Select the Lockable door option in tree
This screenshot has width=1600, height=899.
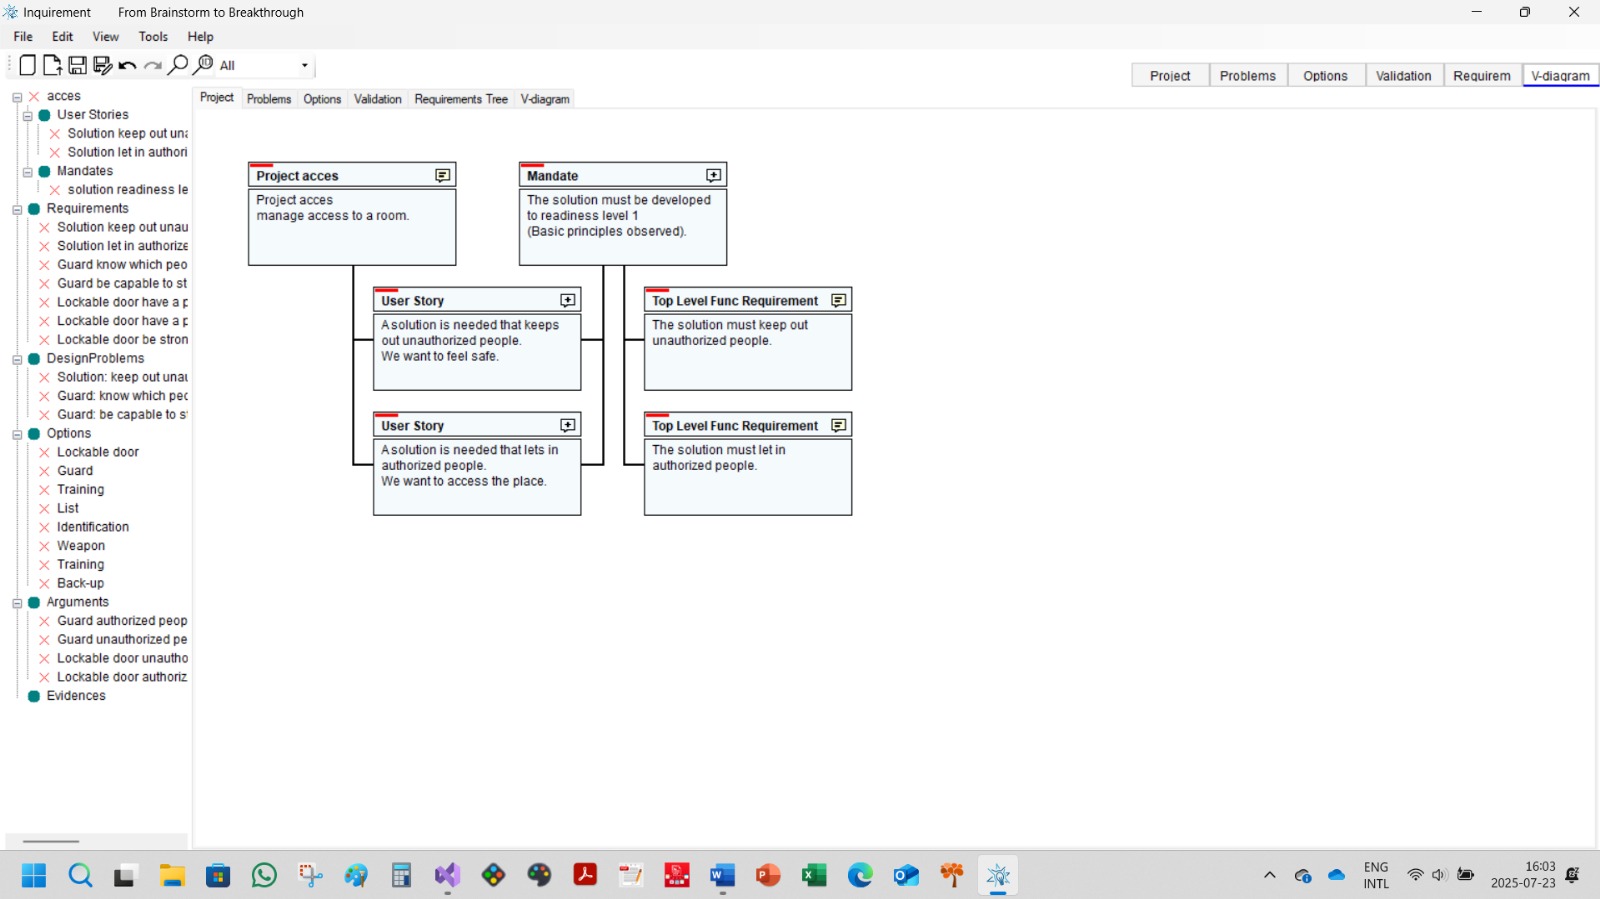point(98,452)
